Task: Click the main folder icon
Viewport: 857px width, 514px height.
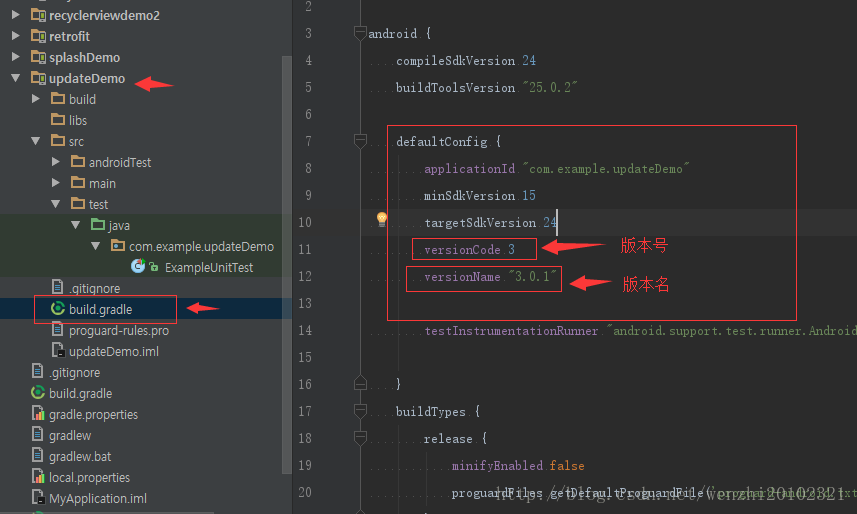Action: coord(78,182)
